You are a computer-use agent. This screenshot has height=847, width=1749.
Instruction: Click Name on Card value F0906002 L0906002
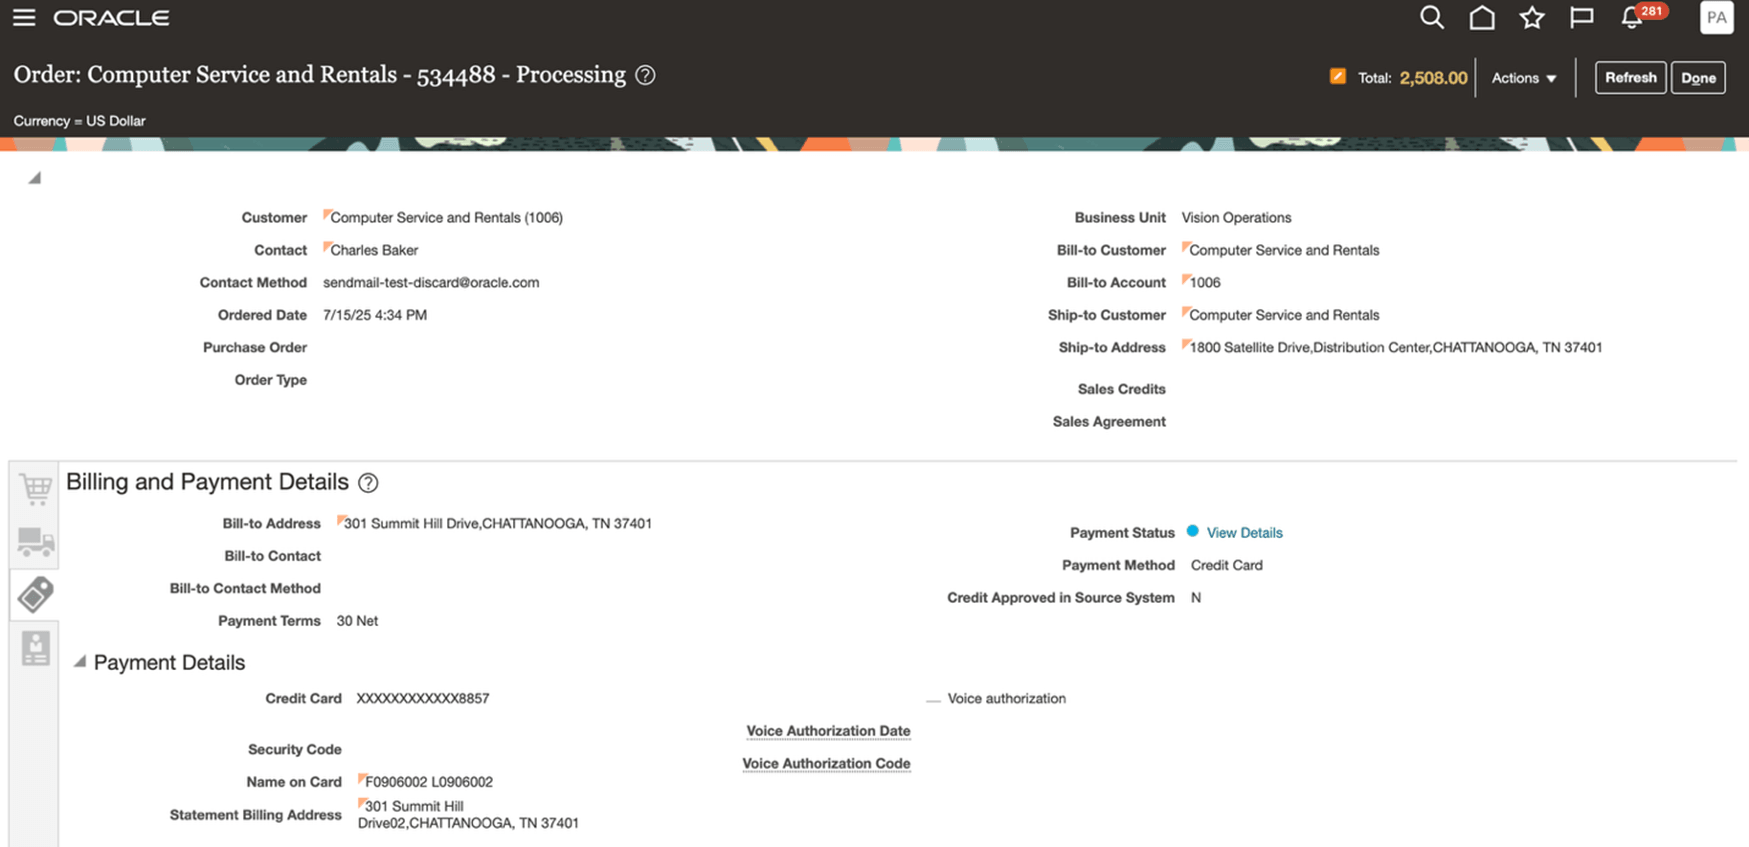click(429, 782)
